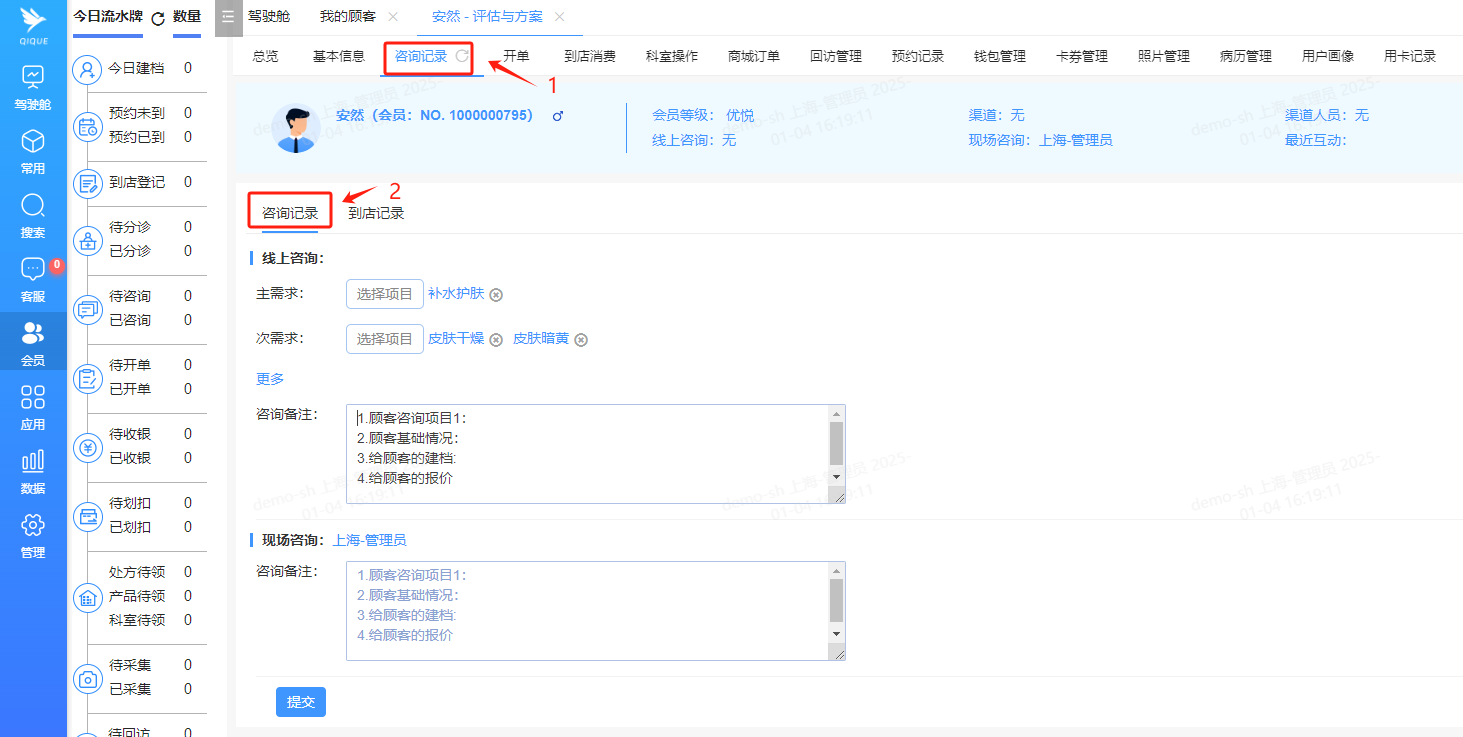The image size is (1463, 737).
Task: Open the 次需求 选择项目 selector
Action: pyautogui.click(x=384, y=338)
